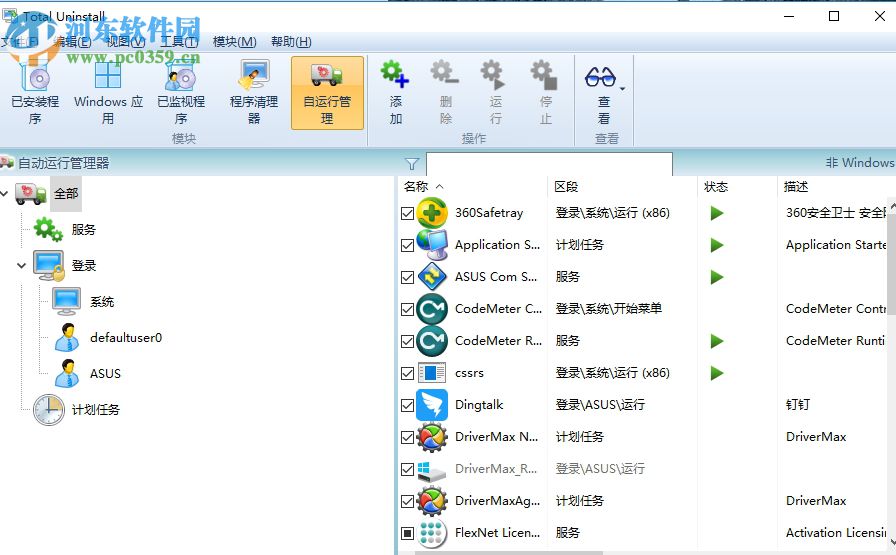This screenshot has width=896, height=555.
Task: Click the cssrs running status arrow
Action: (x=717, y=373)
